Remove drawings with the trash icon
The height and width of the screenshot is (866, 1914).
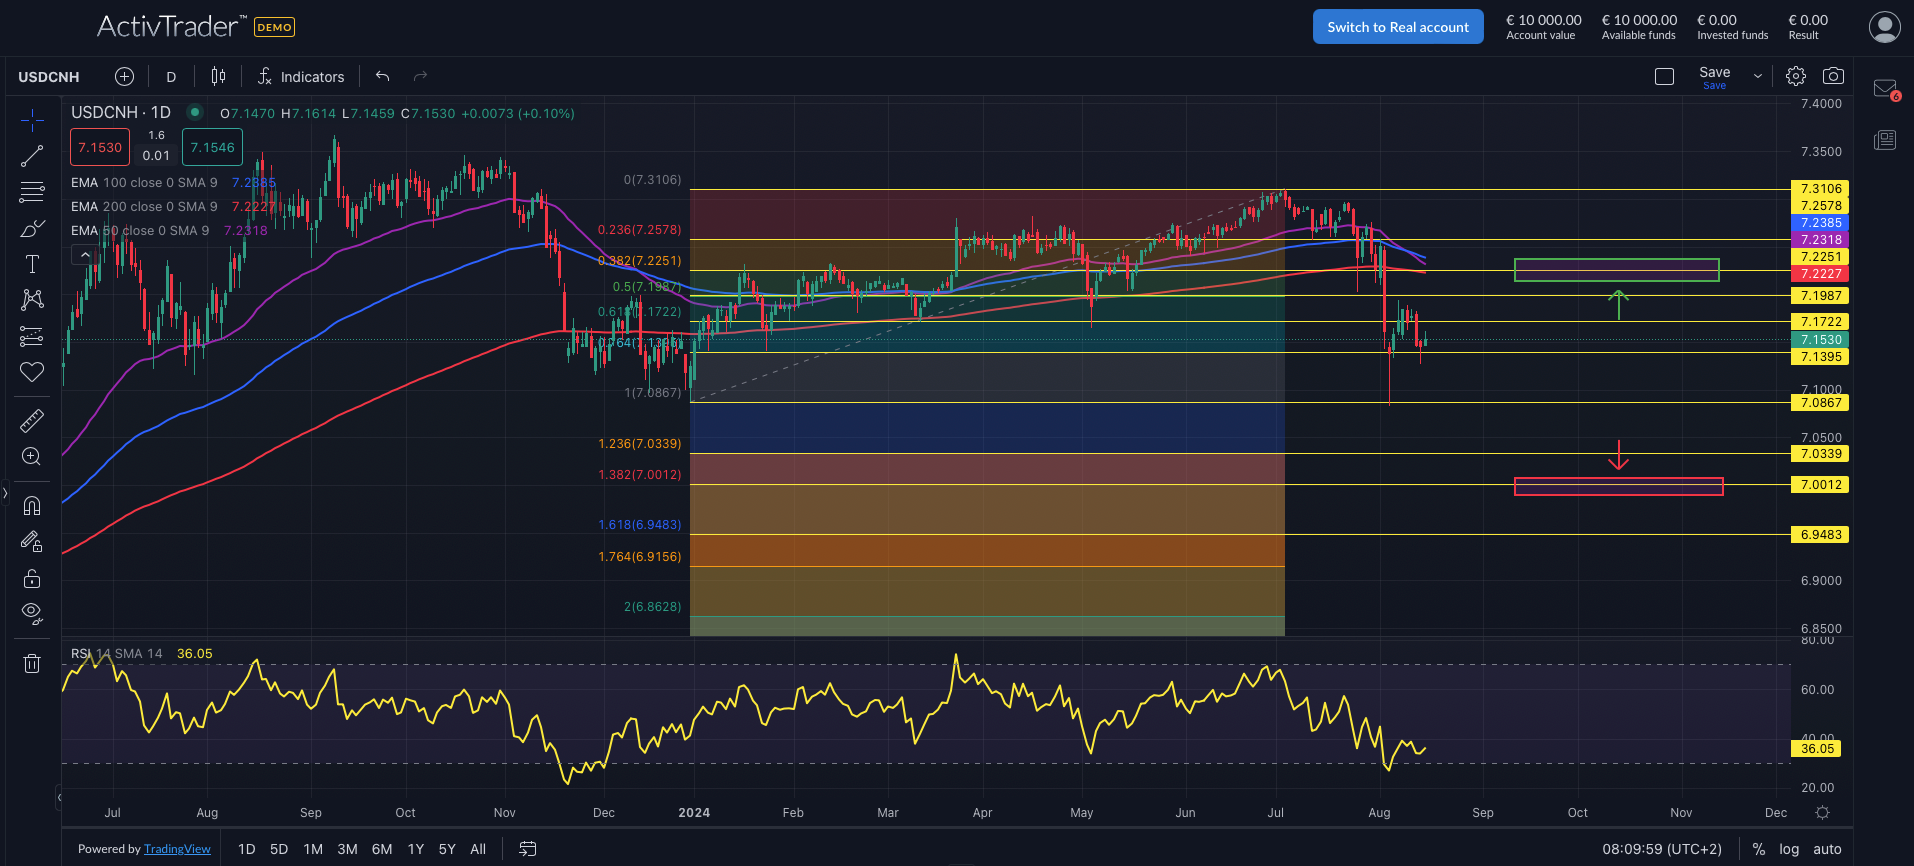32,663
